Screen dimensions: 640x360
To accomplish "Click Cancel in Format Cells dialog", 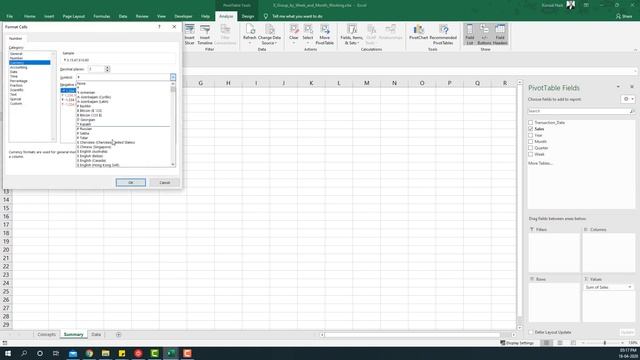I will click(164, 182).
